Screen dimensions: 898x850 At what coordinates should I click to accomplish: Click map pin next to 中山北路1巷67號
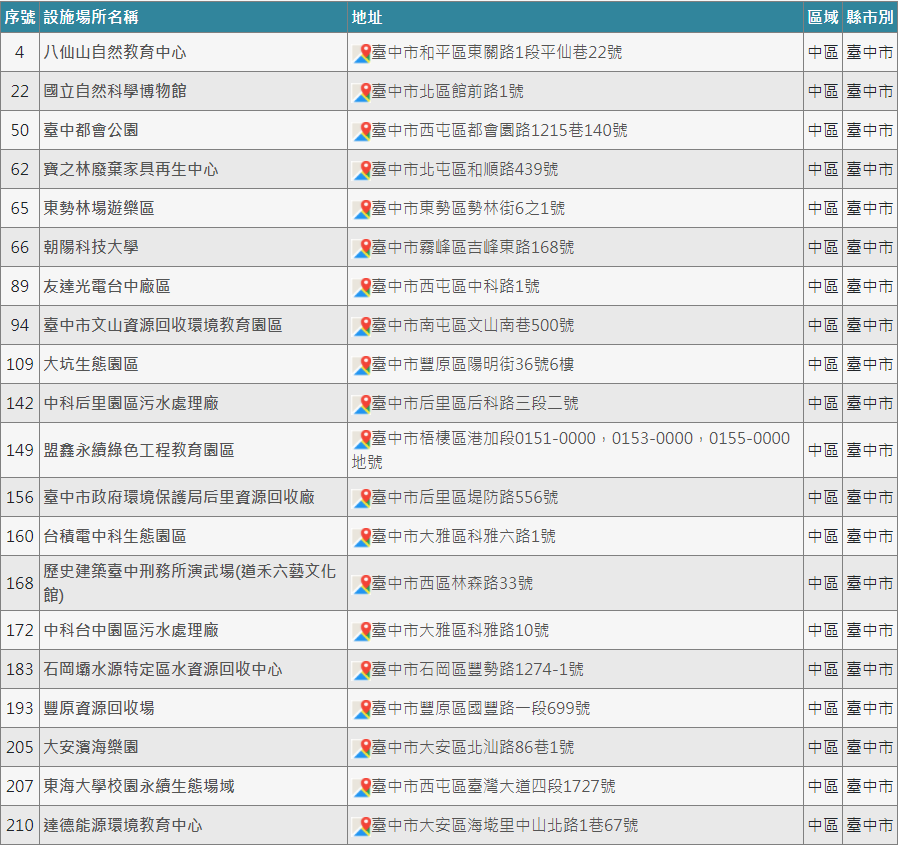click(x=362, y=826)
